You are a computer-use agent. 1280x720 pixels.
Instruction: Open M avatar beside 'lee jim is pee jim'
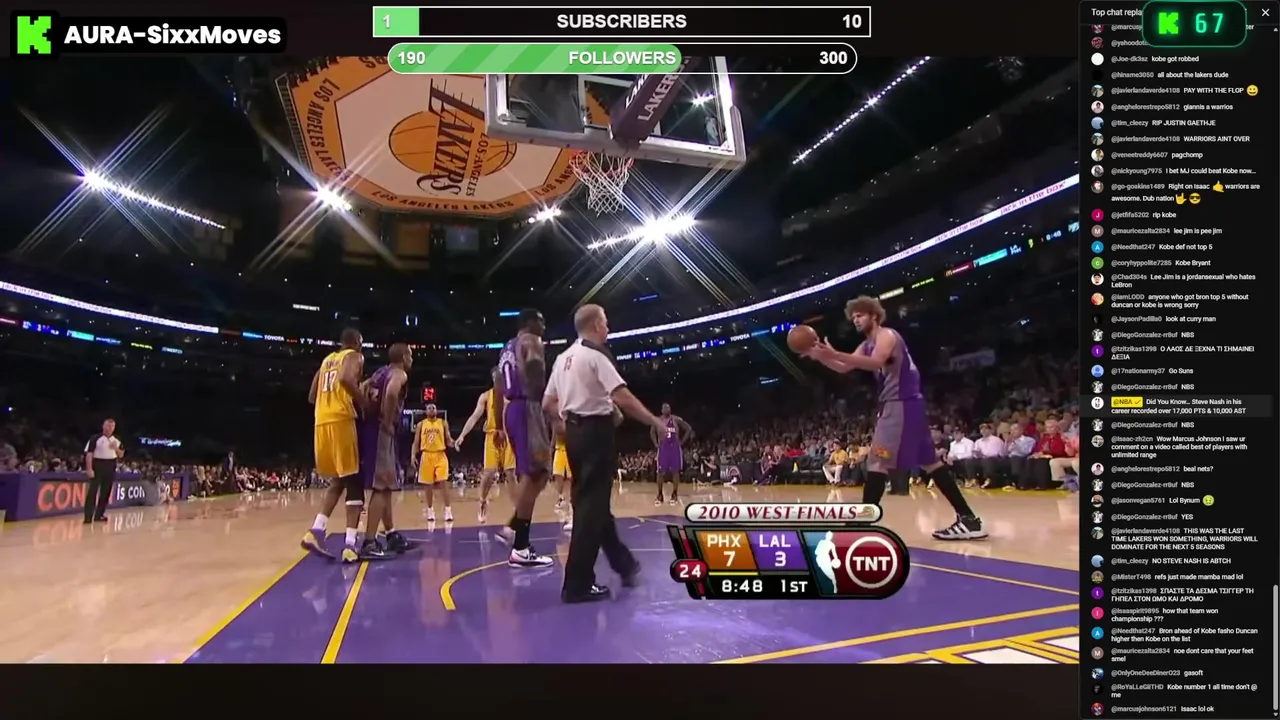click(x=1097, y=231)
